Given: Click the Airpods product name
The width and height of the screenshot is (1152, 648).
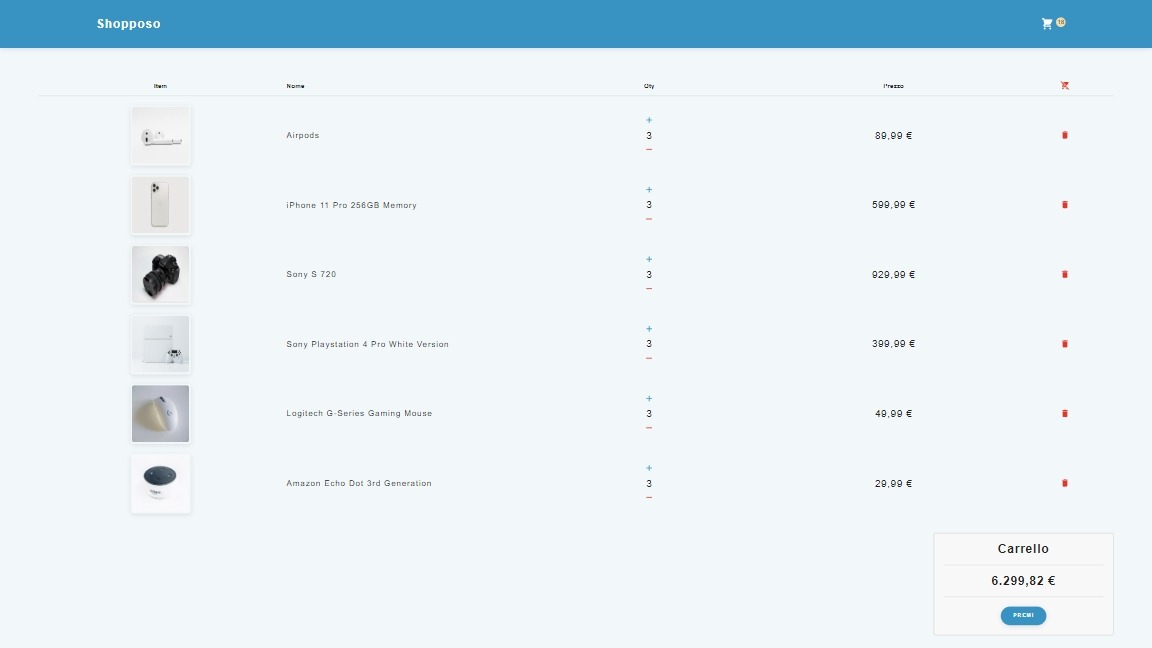Looking at the screenshot, I should (x=303, y=135).
